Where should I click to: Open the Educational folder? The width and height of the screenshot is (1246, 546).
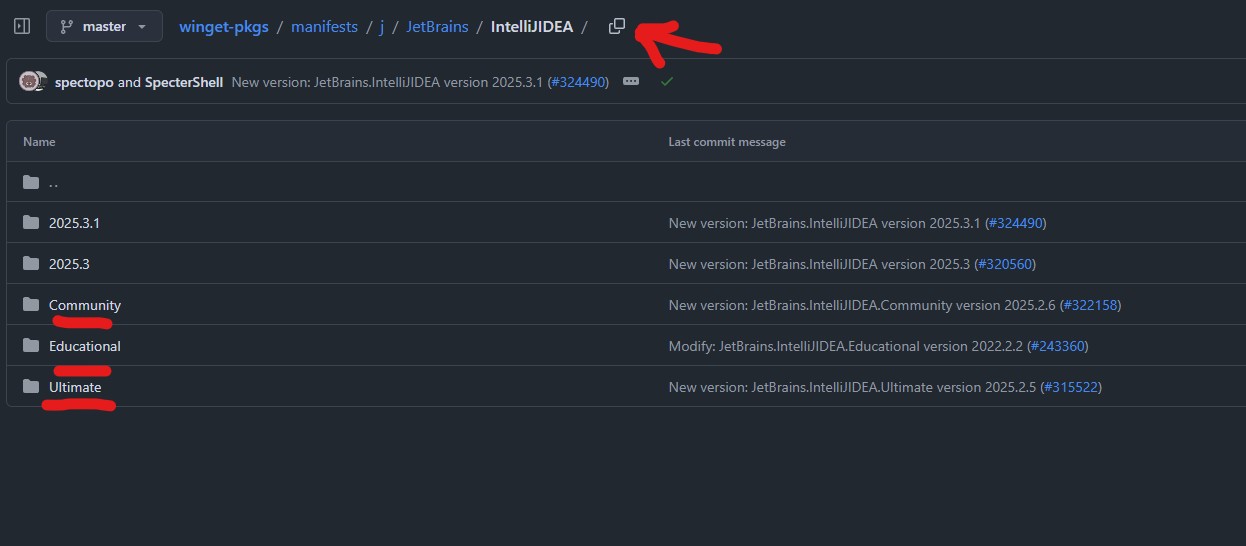(85, 346)
